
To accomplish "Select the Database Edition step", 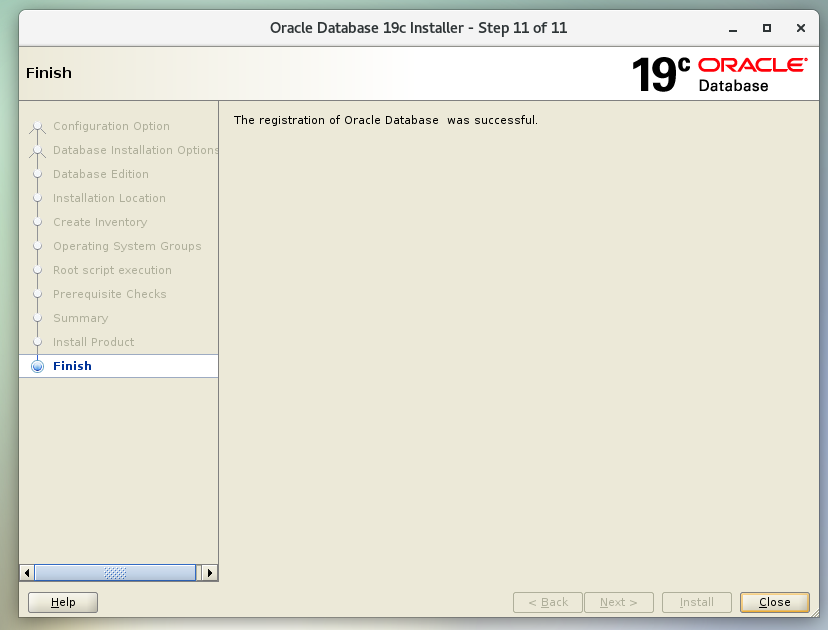I will tap(101, 174).
